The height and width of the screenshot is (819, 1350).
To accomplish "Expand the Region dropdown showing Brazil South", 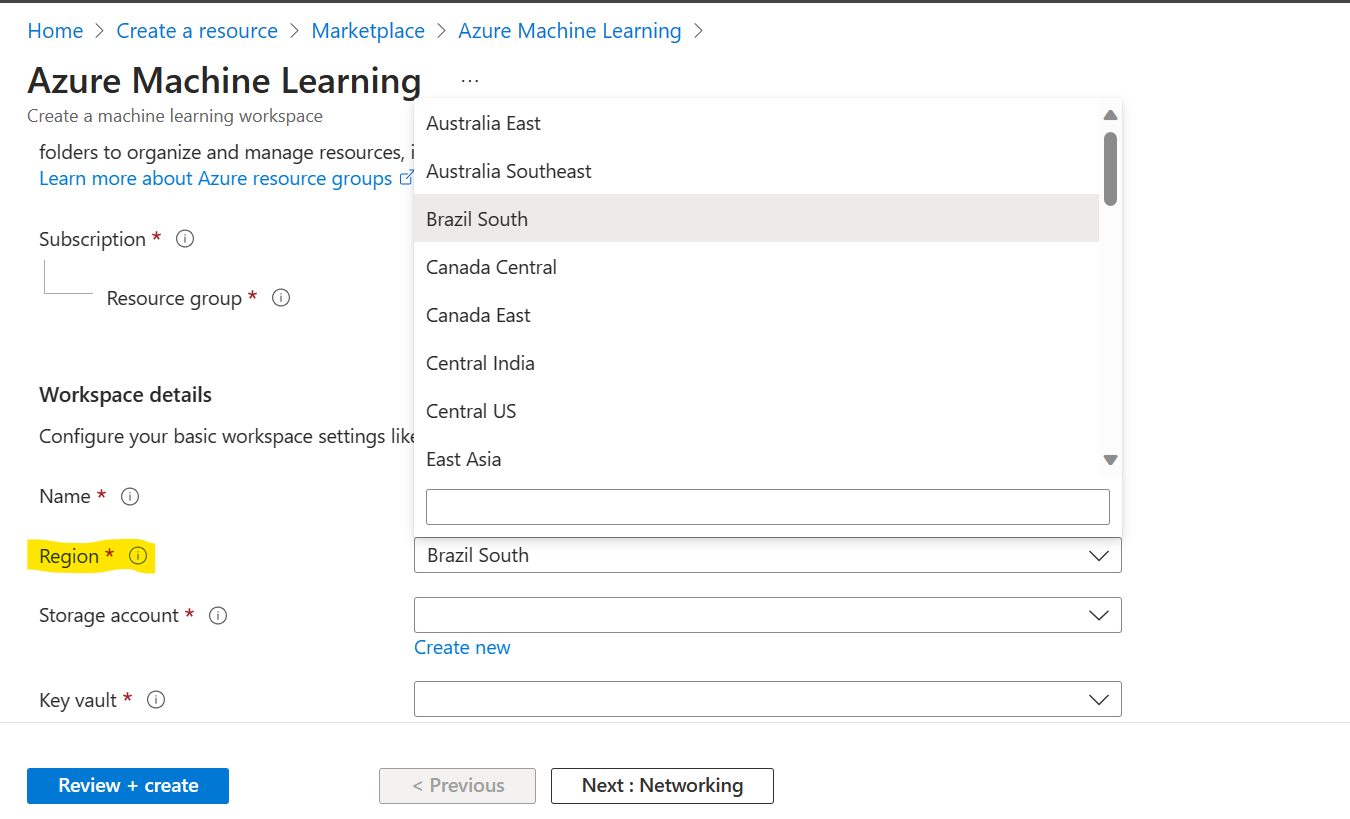I will [767, 556].
